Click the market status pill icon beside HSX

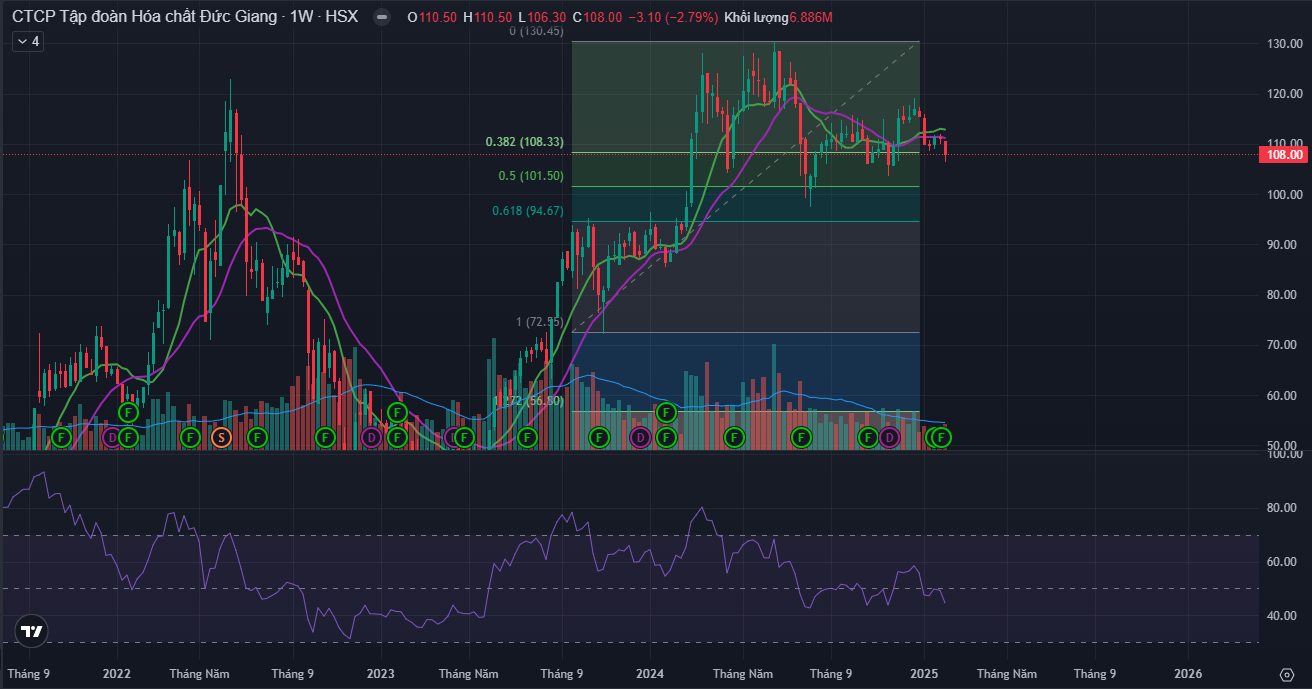click(381, 17)
